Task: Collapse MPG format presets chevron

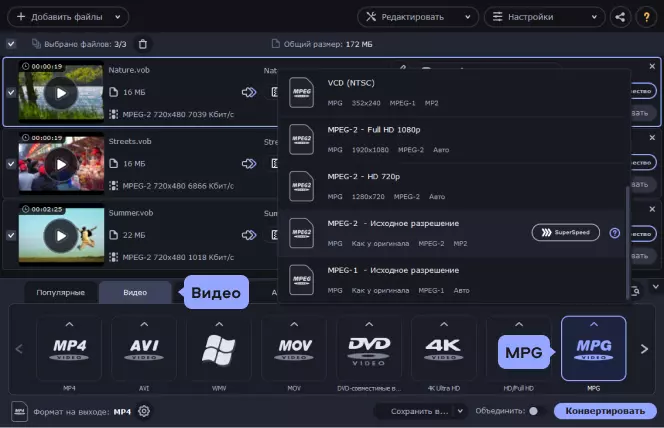Action: [x=594, y=325]
